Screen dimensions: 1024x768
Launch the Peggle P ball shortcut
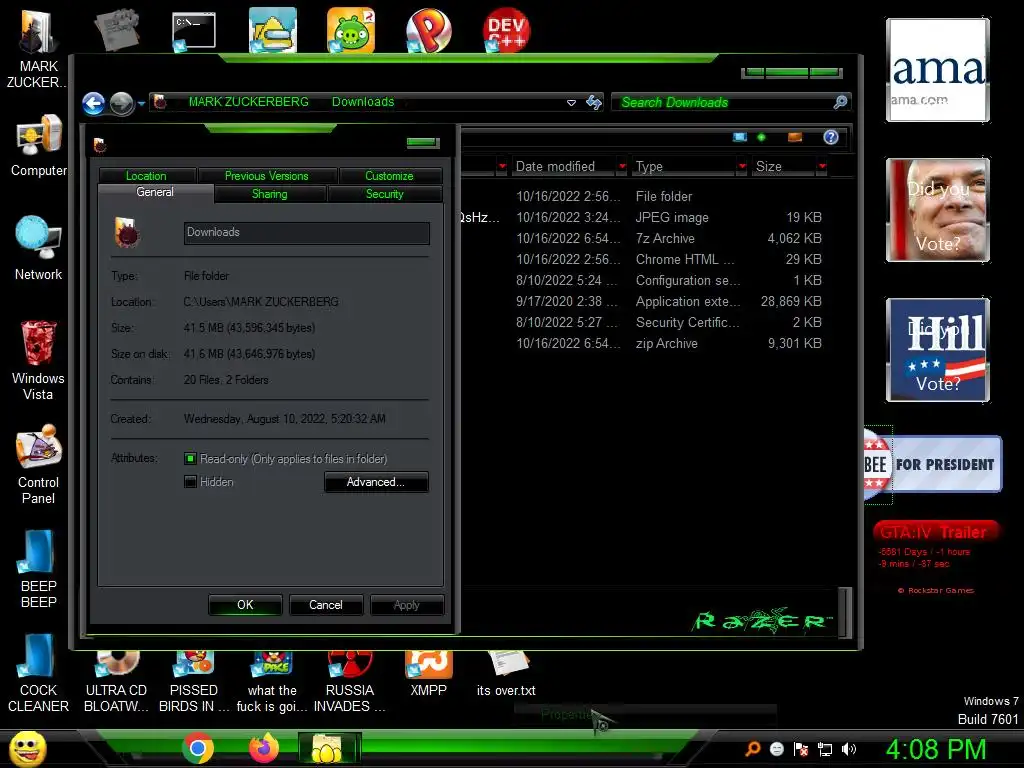[x=428, y=30]
